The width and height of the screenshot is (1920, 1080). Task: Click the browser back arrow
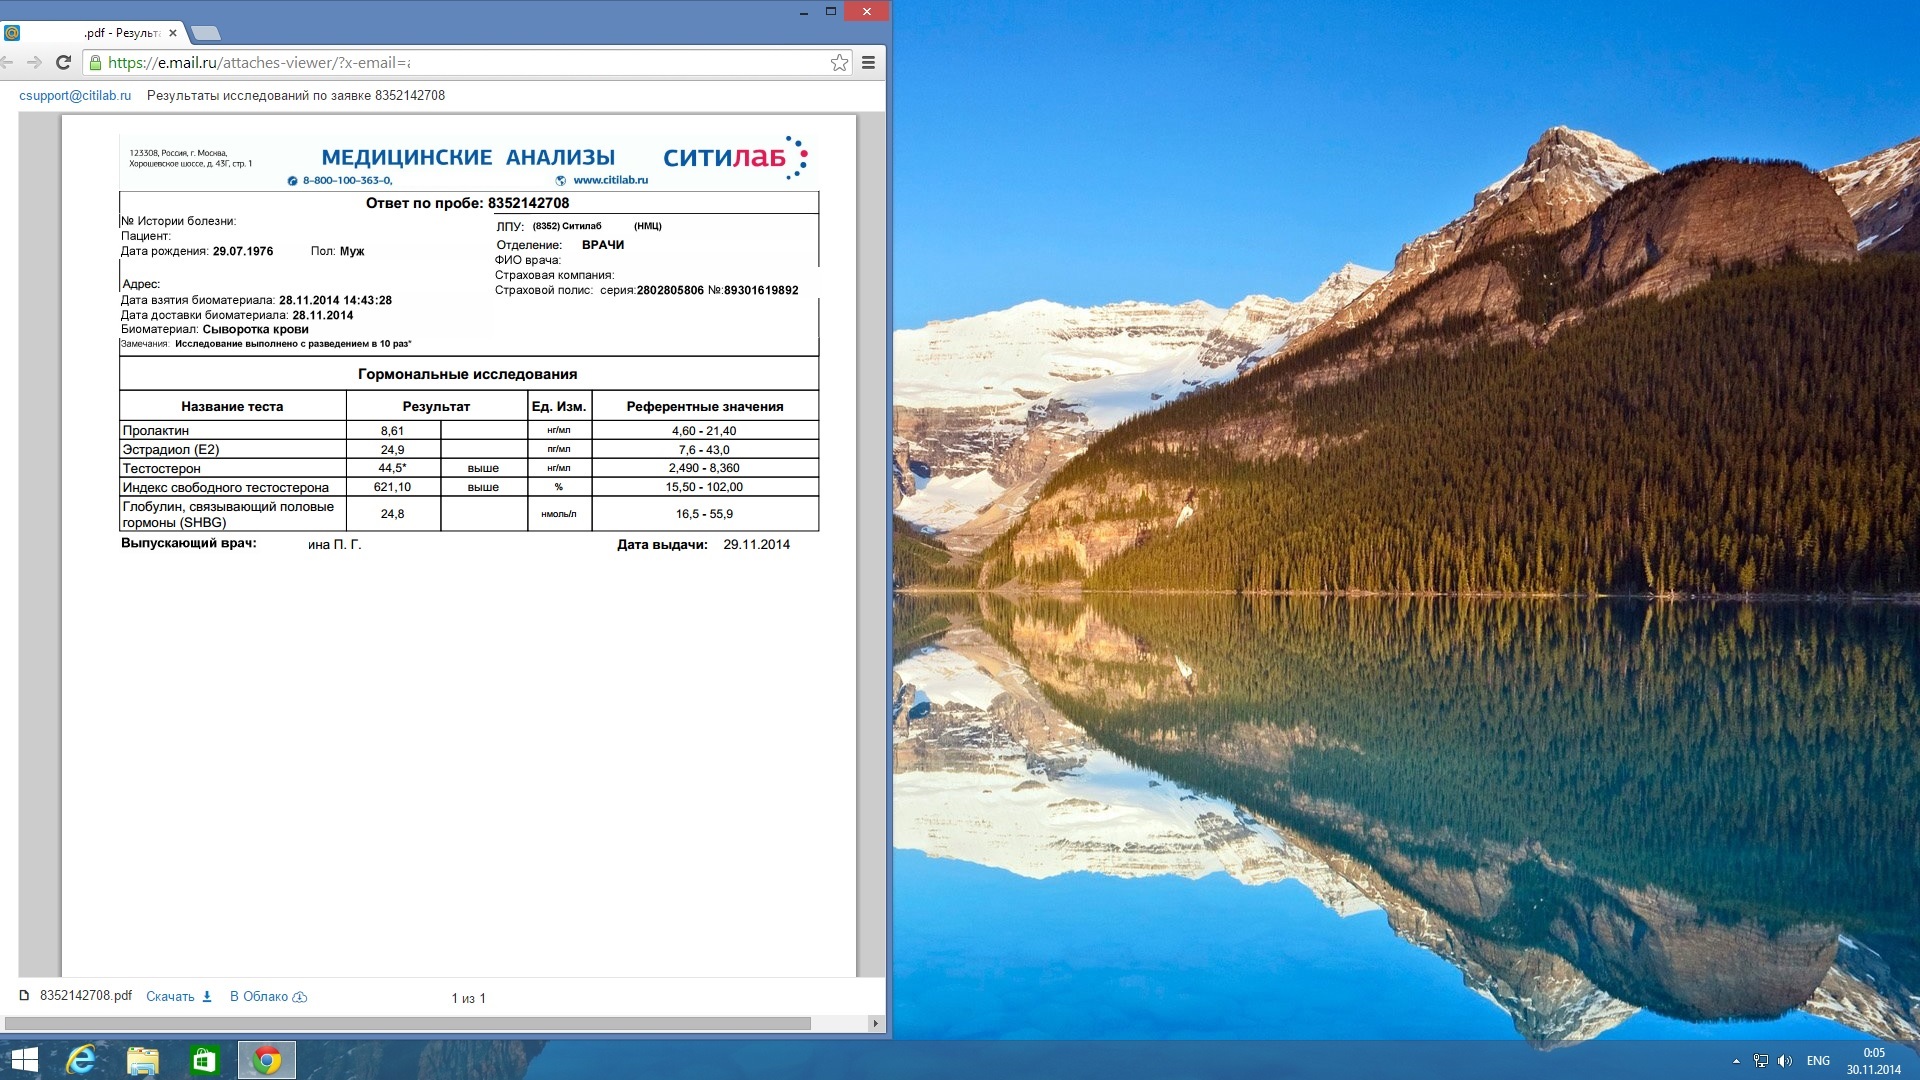[7, 62]
